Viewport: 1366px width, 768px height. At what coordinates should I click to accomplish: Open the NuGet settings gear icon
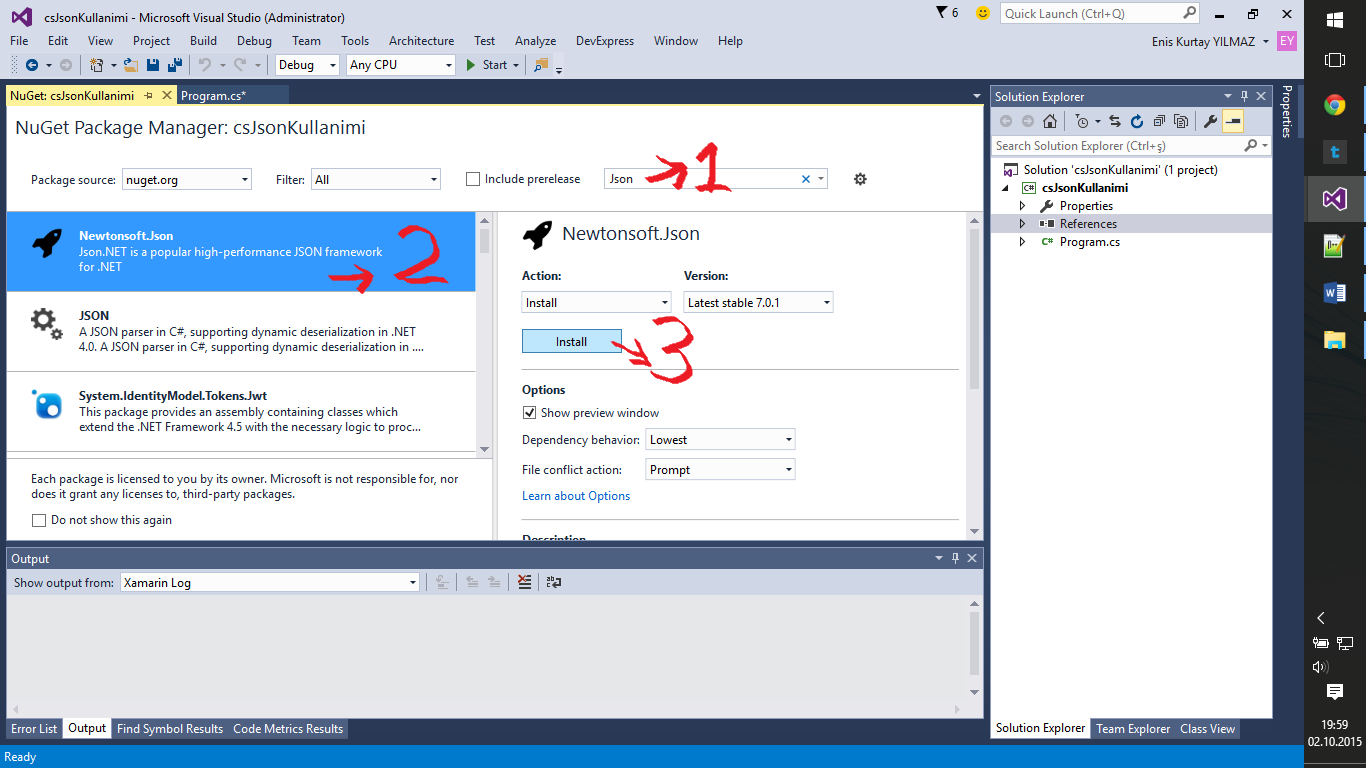pos(860,179)
